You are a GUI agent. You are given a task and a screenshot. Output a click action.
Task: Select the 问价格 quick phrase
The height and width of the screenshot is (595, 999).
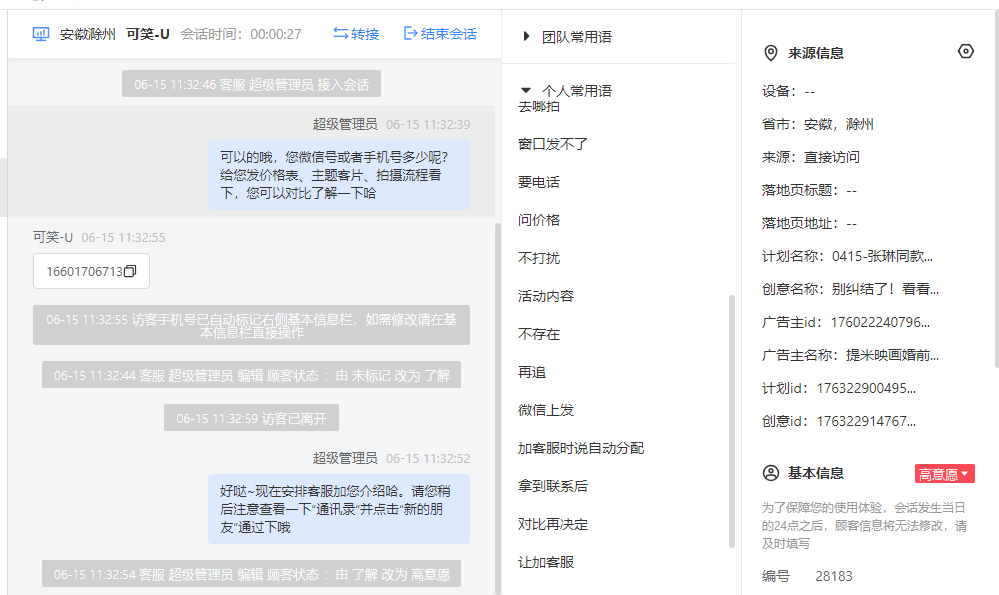[539, 220]
